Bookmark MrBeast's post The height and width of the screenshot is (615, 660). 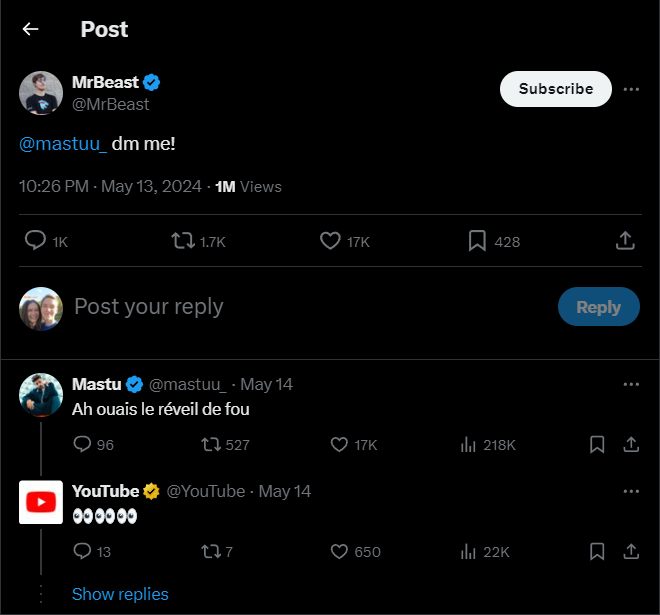pos(478,241)
